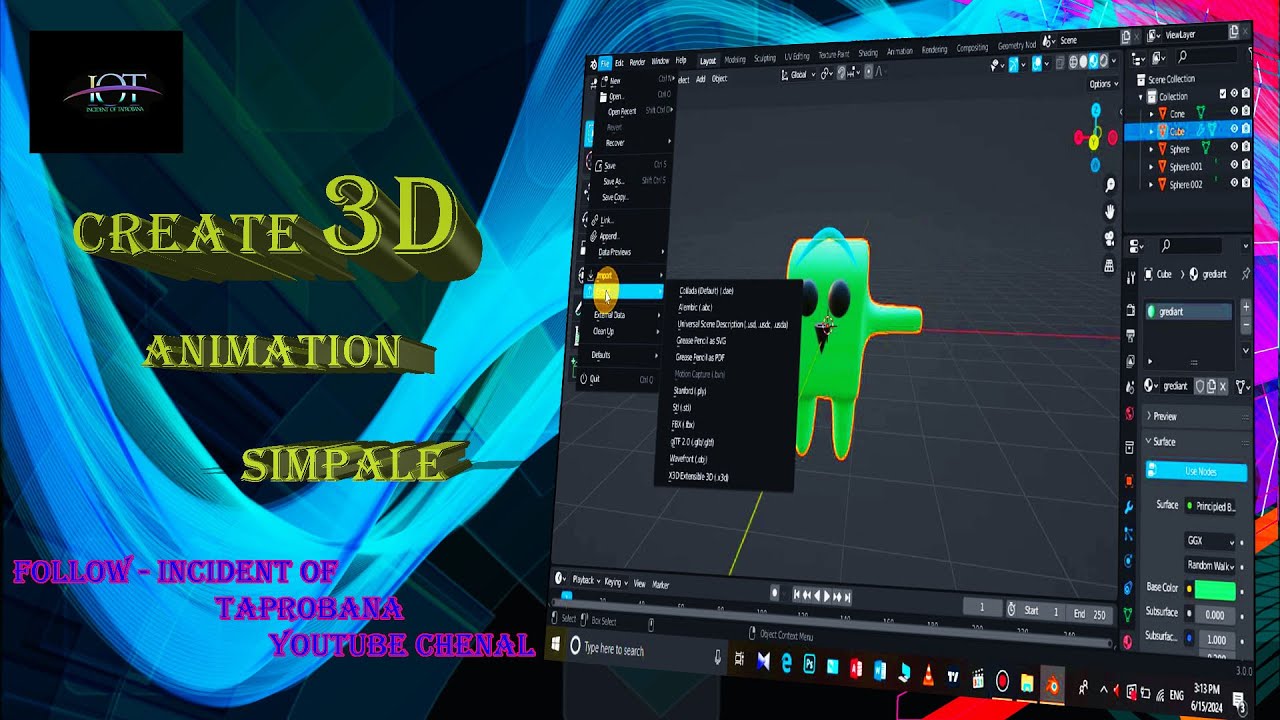Click the pin icon next to grediant breadcrumb
Screen dimensions: 1280x720
point(1245,274)
